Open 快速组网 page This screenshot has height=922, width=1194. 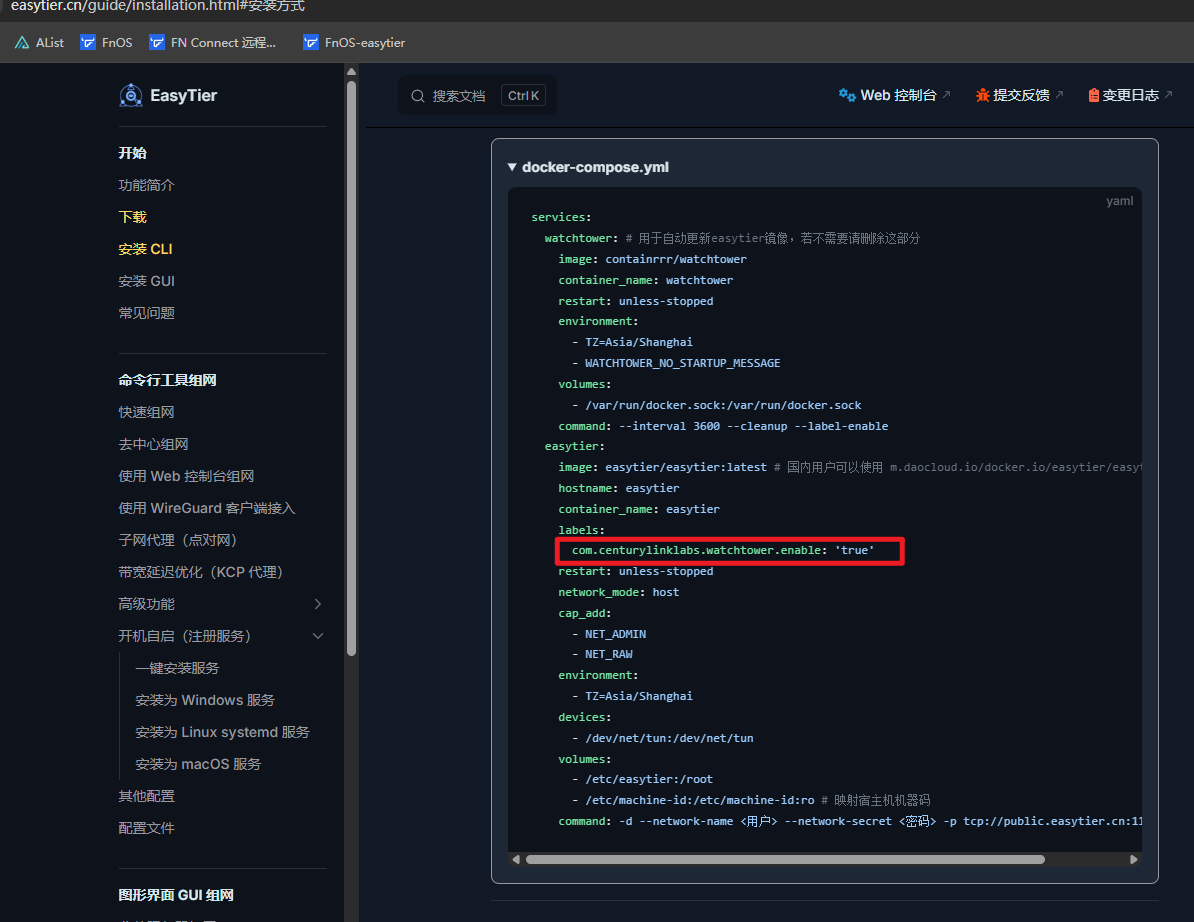[x=146, y=412]
